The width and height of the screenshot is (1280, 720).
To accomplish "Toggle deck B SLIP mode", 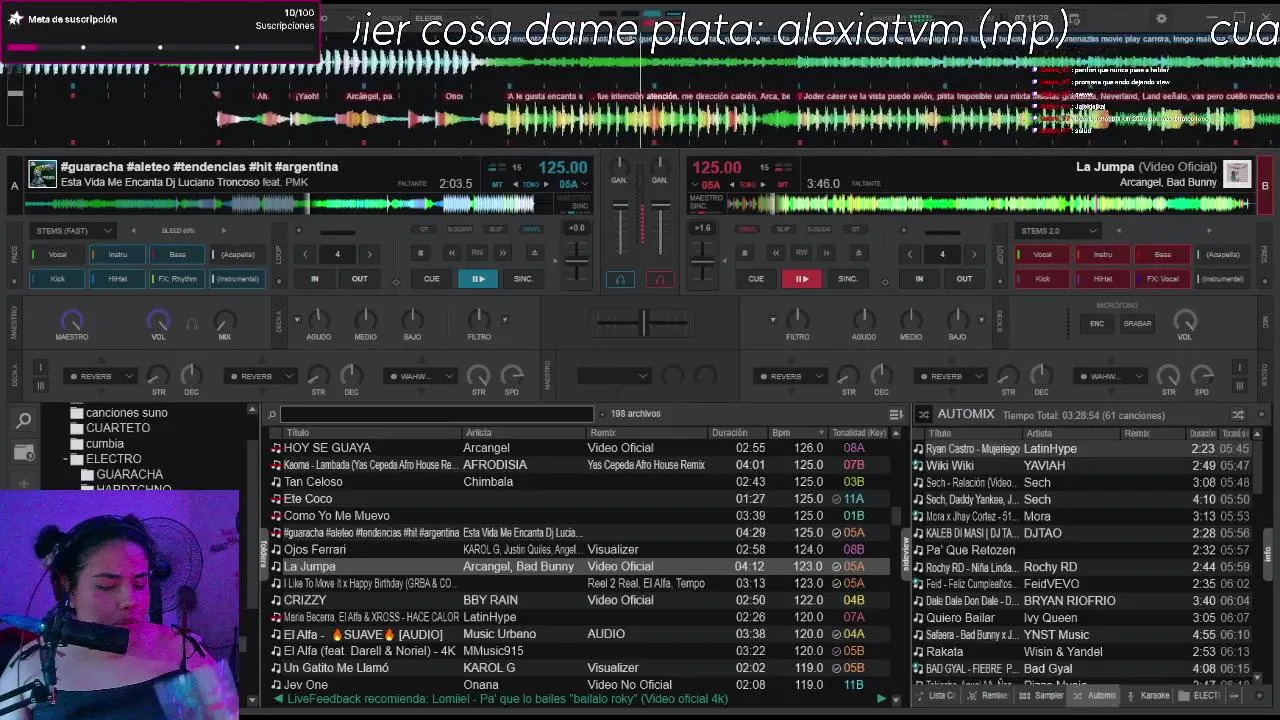I will pos(783,229).
